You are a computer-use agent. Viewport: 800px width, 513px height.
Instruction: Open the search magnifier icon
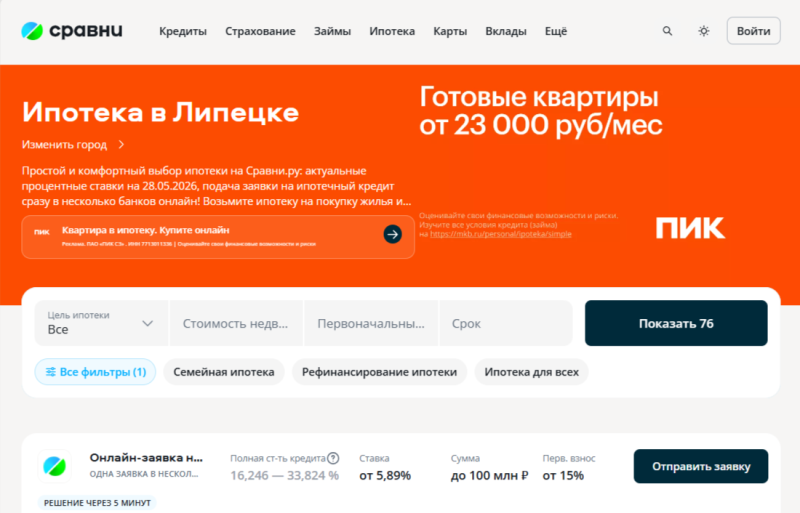click(667, 31)
